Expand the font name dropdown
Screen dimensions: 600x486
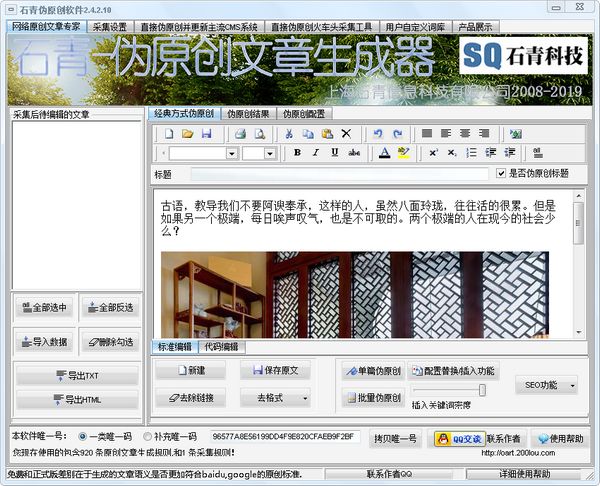232,153
